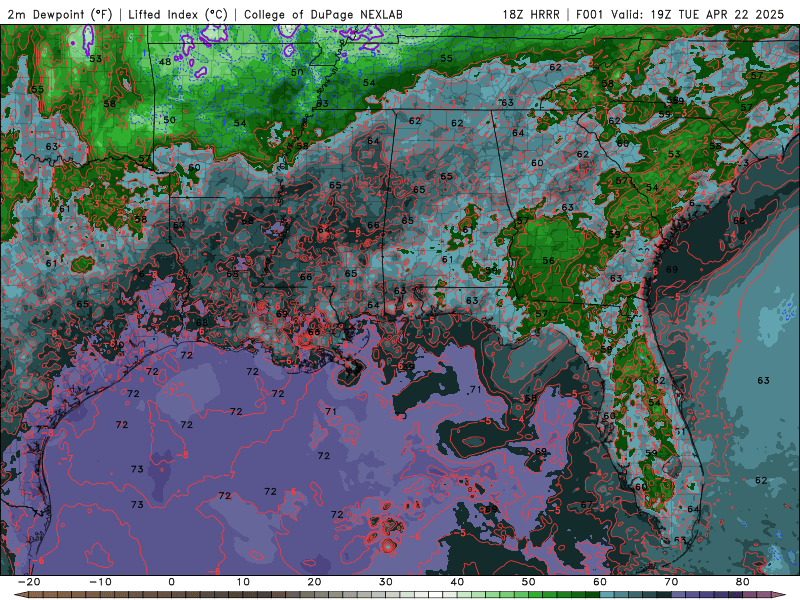Click the colorbar's left arrow end cap
The height and width of the screenshot is (600, 800).
(x=21, y=595)
